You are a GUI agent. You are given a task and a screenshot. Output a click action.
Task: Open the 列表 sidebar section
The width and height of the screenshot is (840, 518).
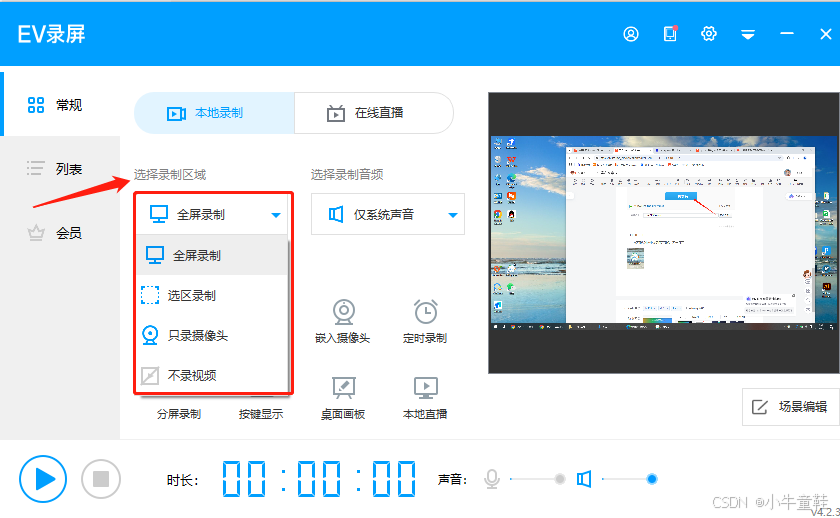click(60, 169)
